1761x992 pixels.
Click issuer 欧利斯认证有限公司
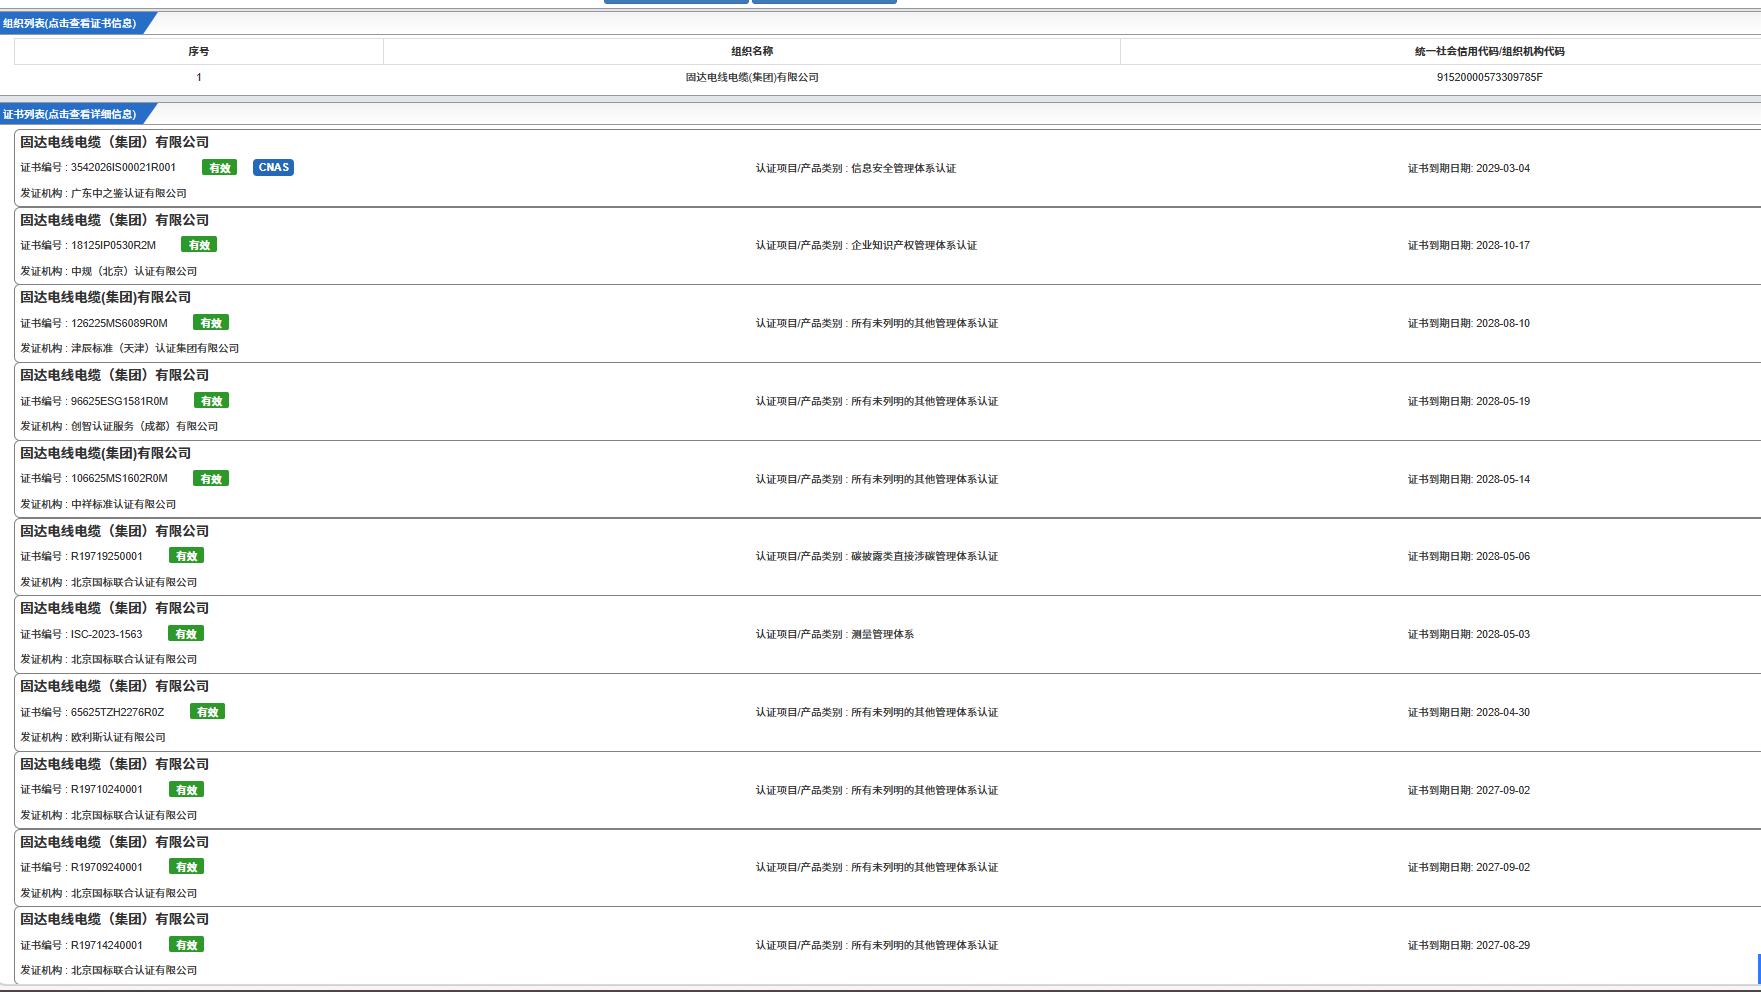click(118, 737)
